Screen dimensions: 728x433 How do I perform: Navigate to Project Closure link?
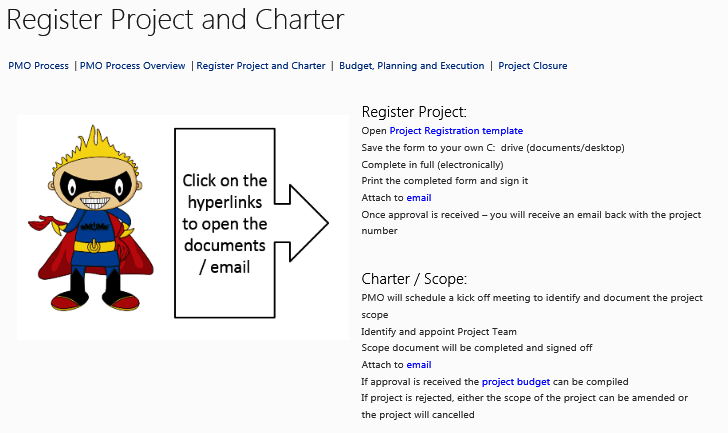[532, 66]
